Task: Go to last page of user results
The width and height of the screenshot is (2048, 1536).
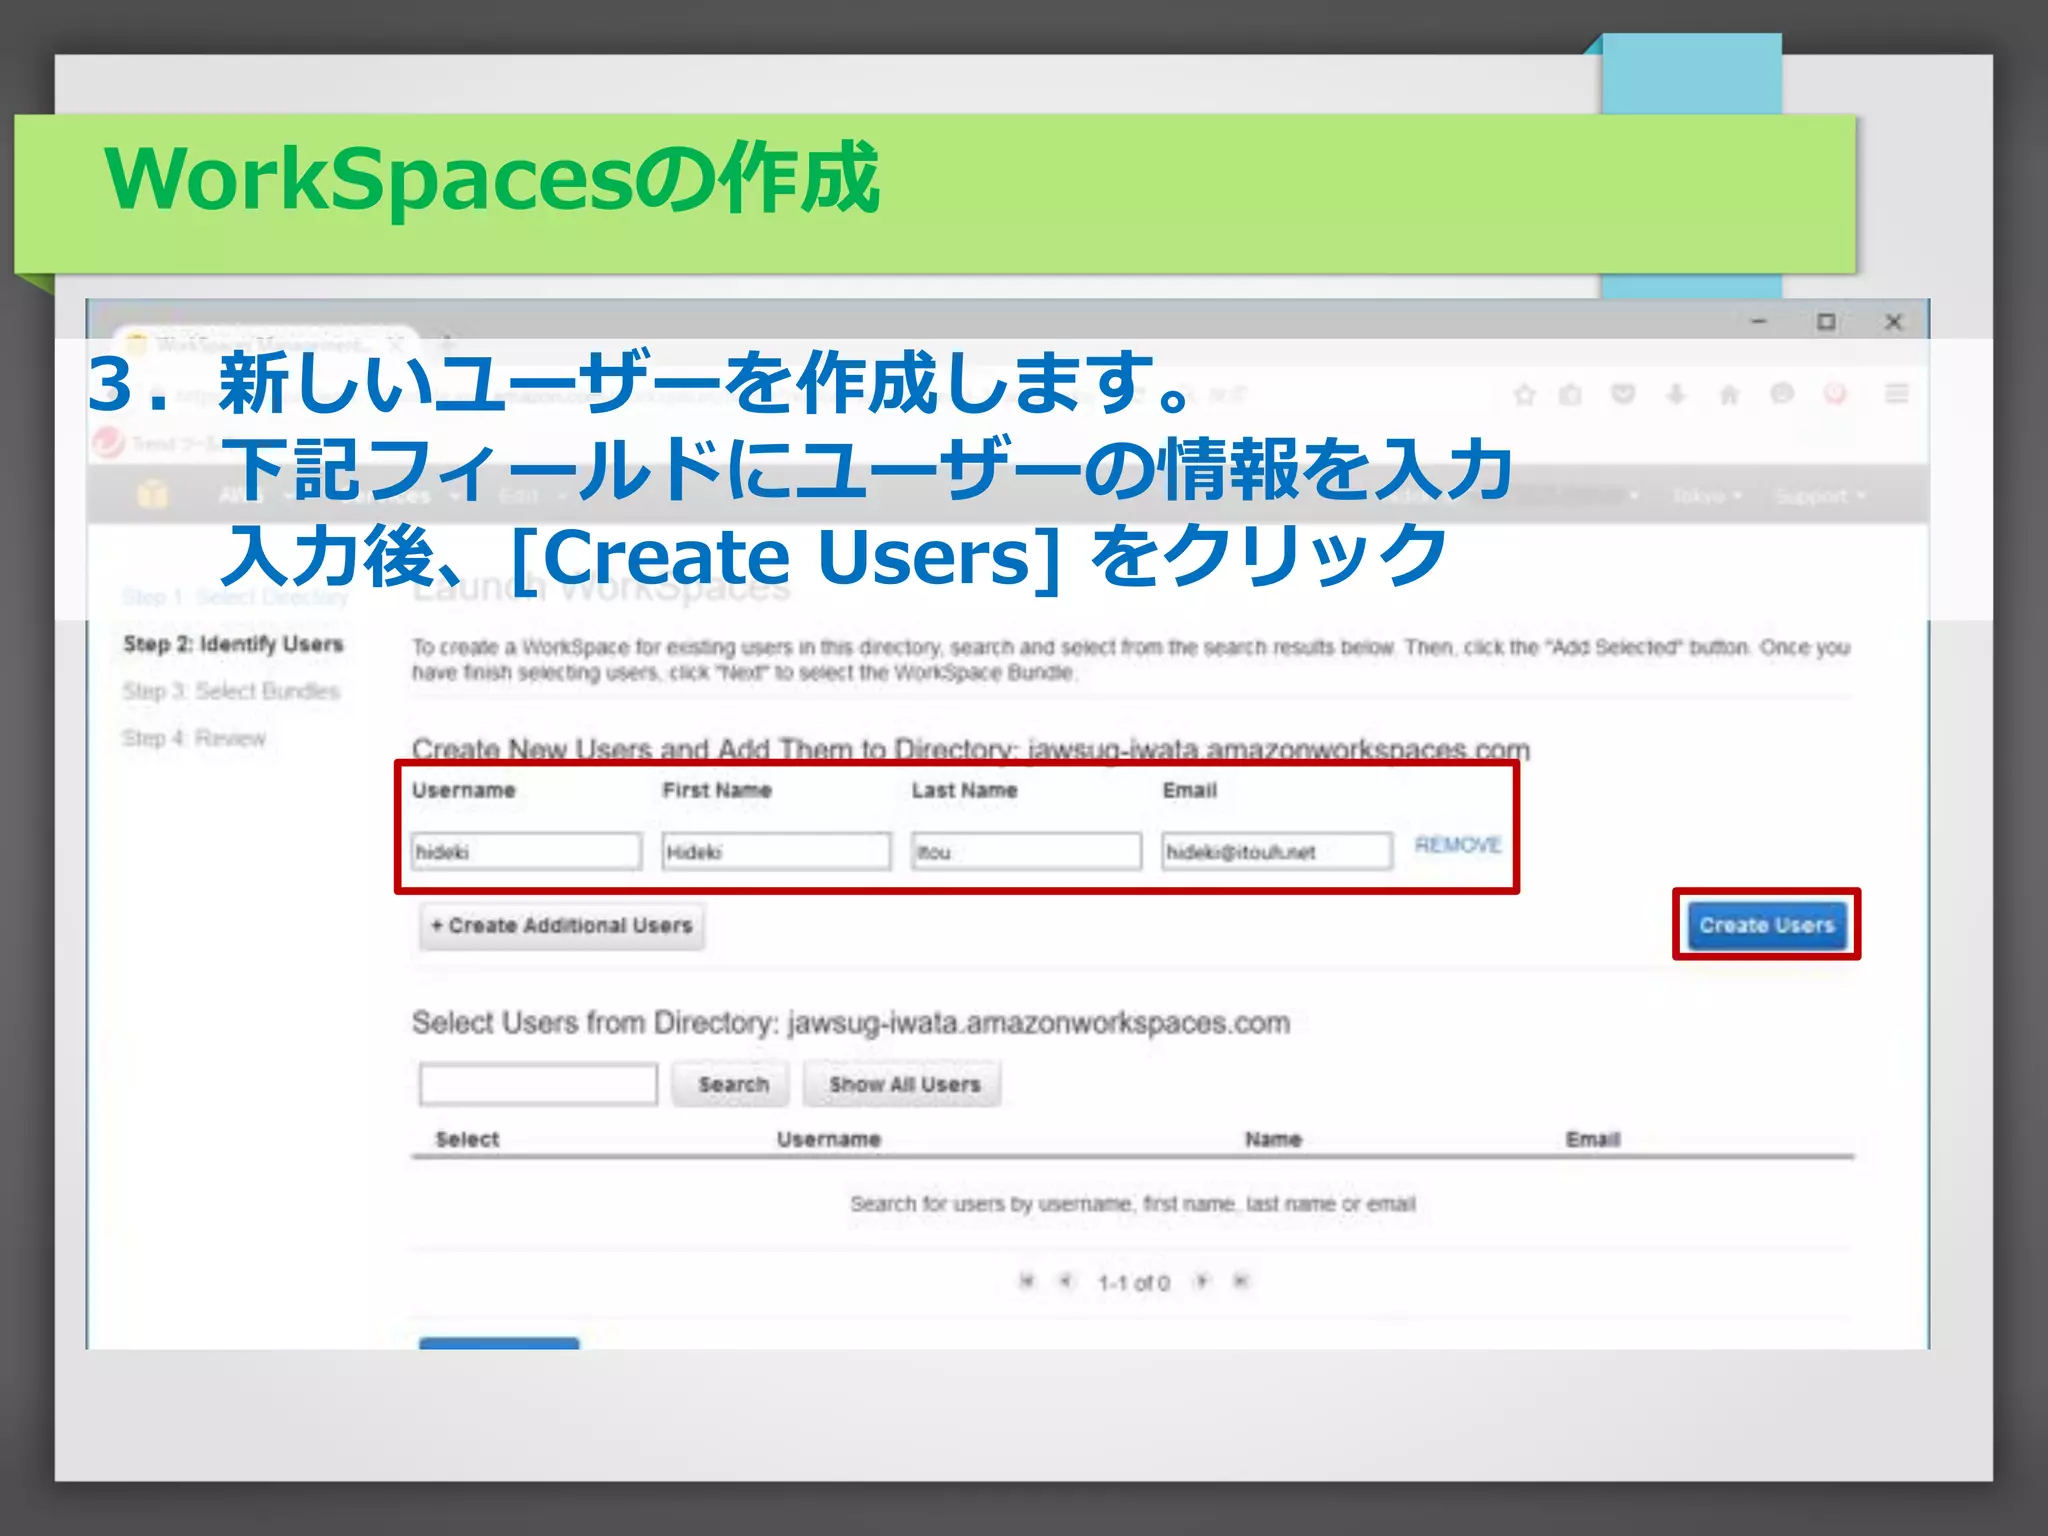Action: pos(1241,1281)
